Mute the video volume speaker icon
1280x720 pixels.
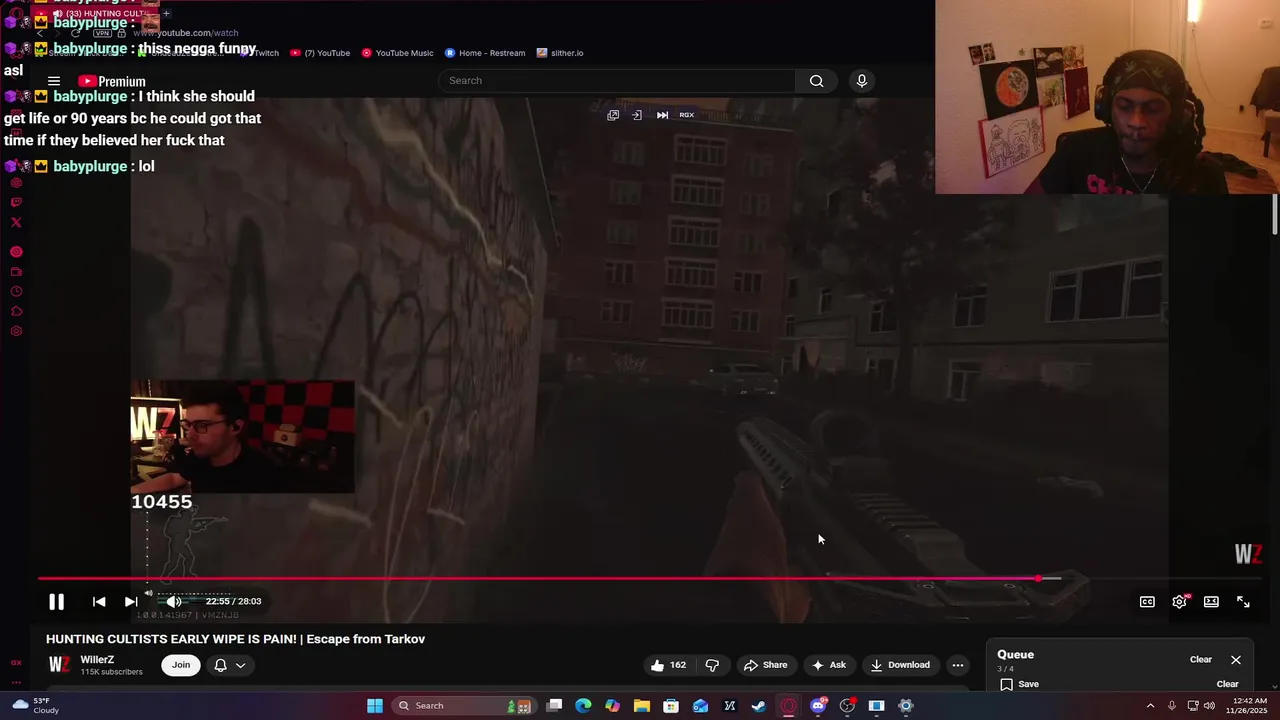174,601
